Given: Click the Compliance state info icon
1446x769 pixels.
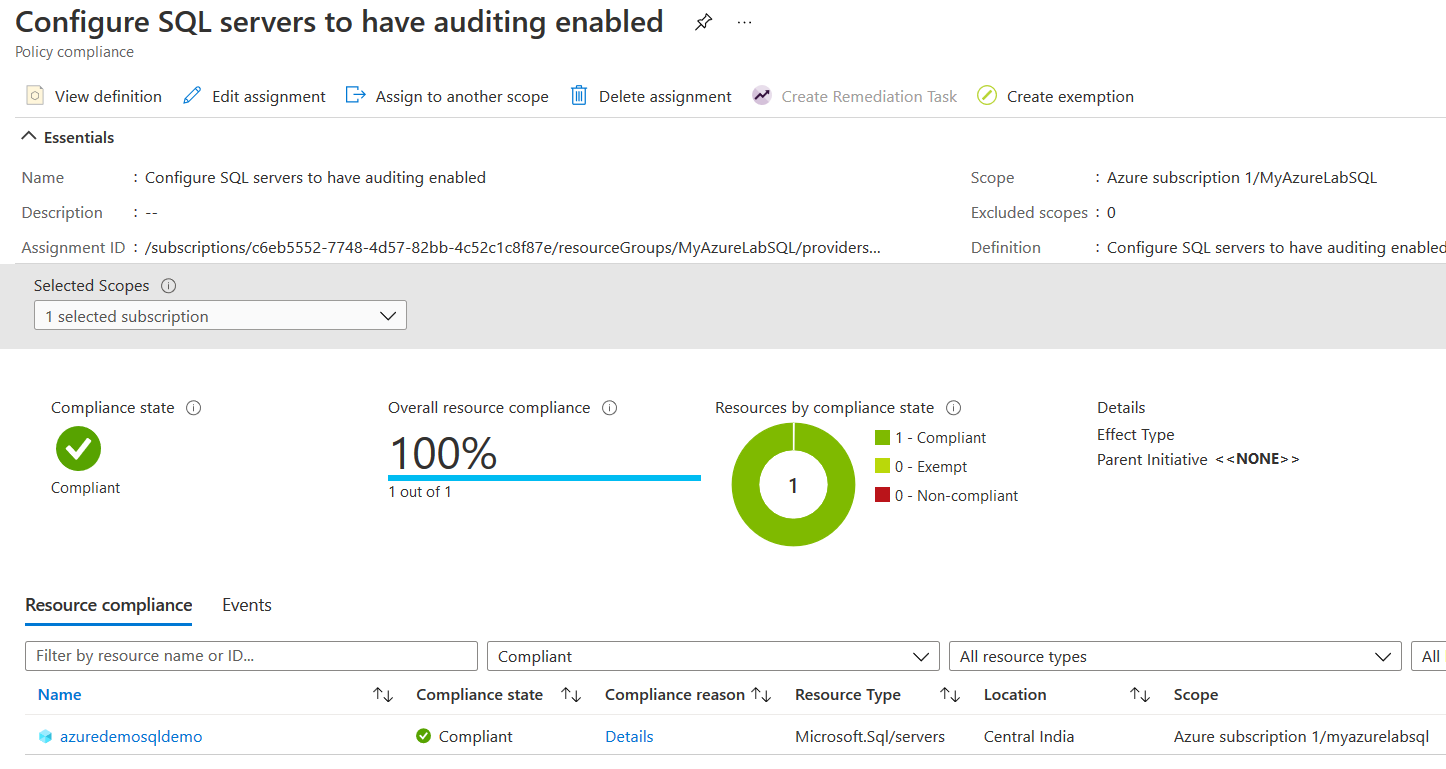Looking at the screenshot, I should click(194, 408).
